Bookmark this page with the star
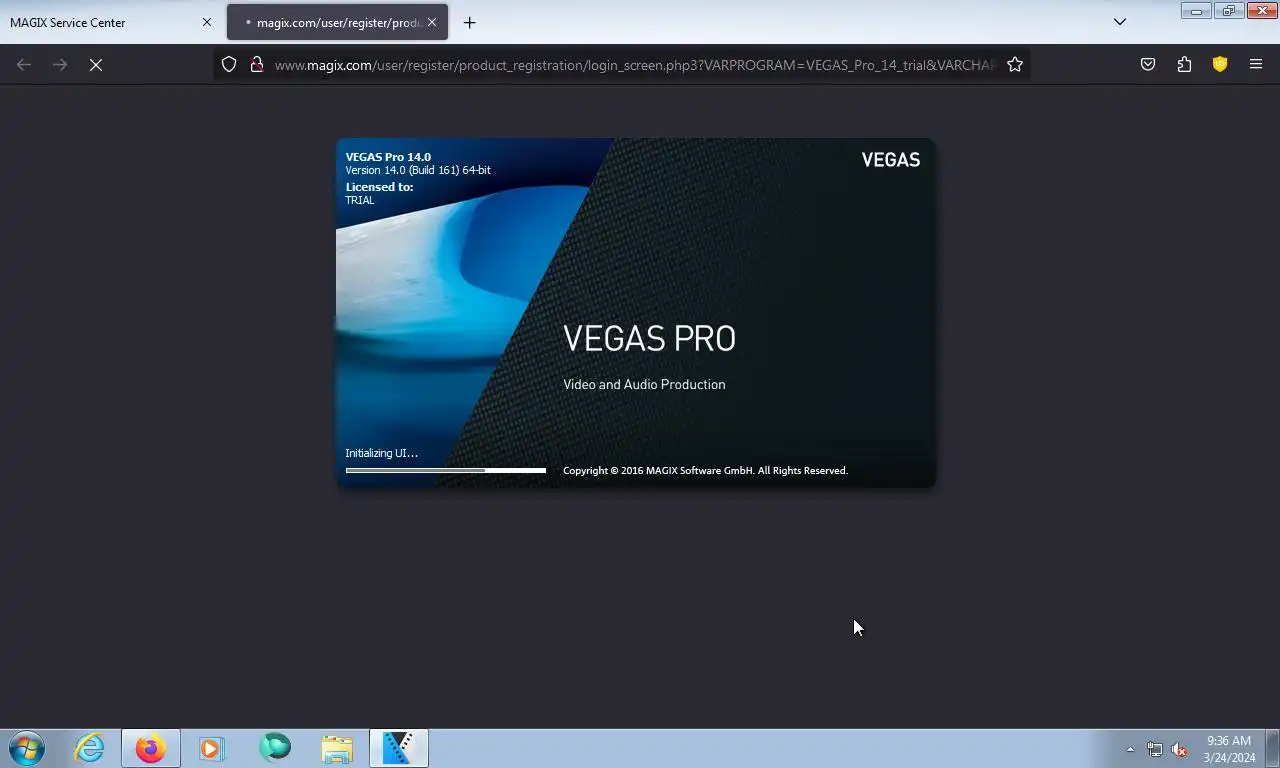1280x768 pixels. [1015, 64]
